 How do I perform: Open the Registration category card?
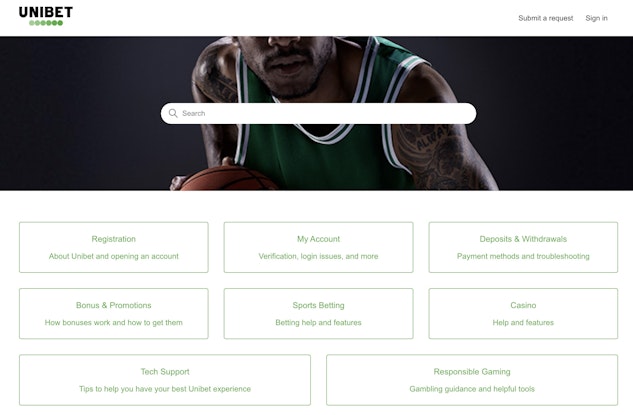pos(113,247)
